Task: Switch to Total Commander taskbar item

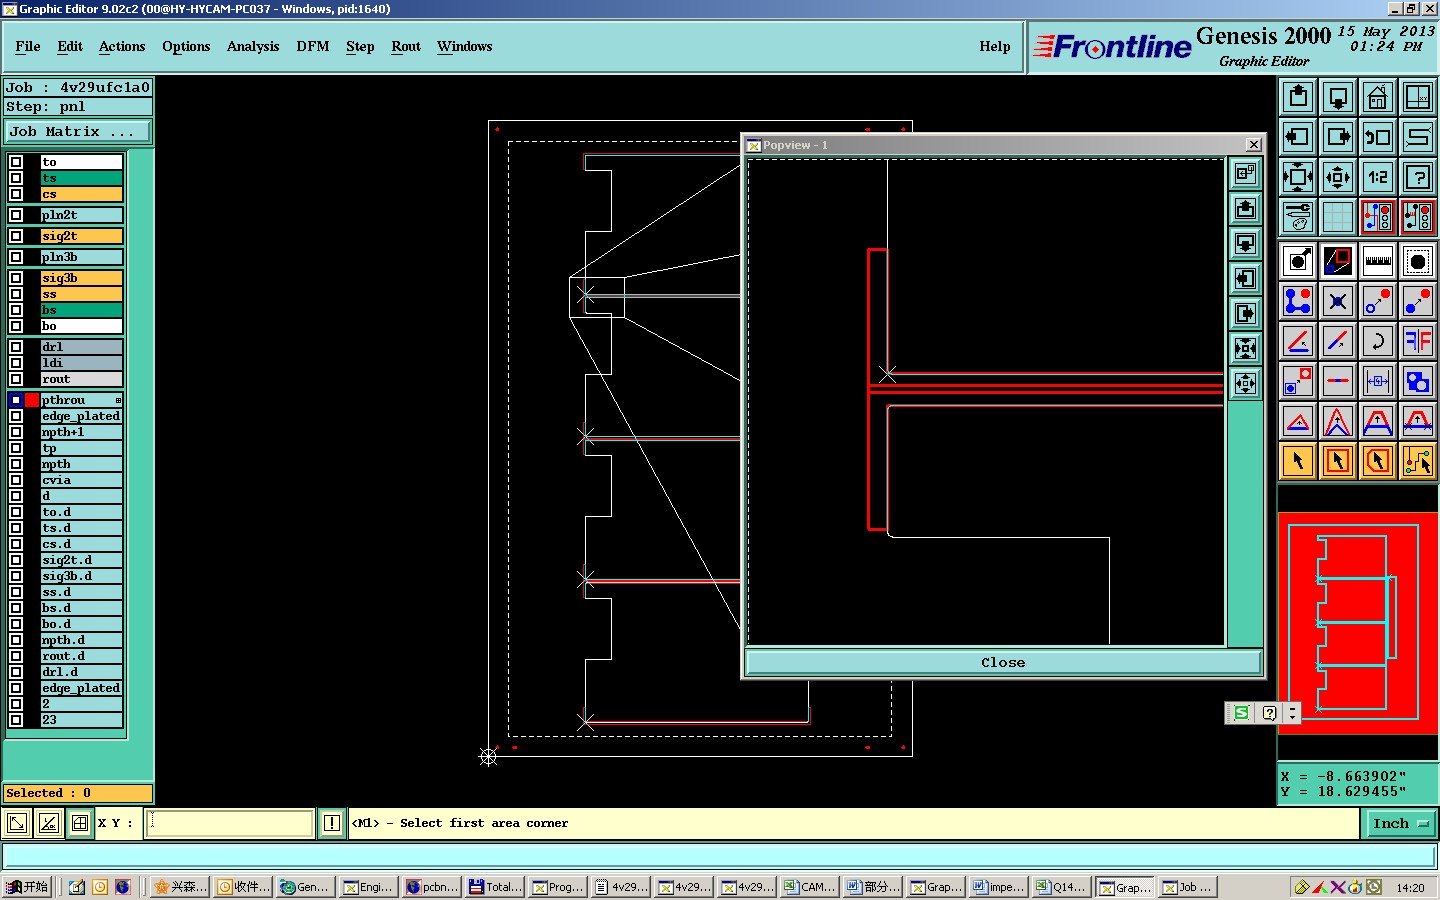Action: (495, 887)
